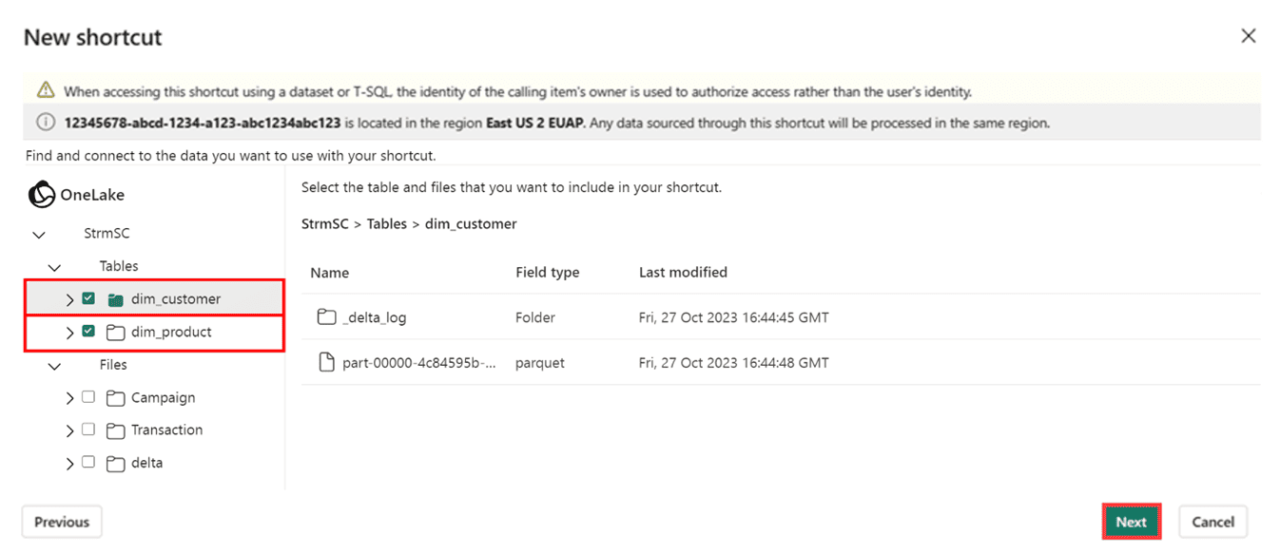Check the Campaign folder checkbox
This screenshot has height=554, width=1280.
click(89, 398)
